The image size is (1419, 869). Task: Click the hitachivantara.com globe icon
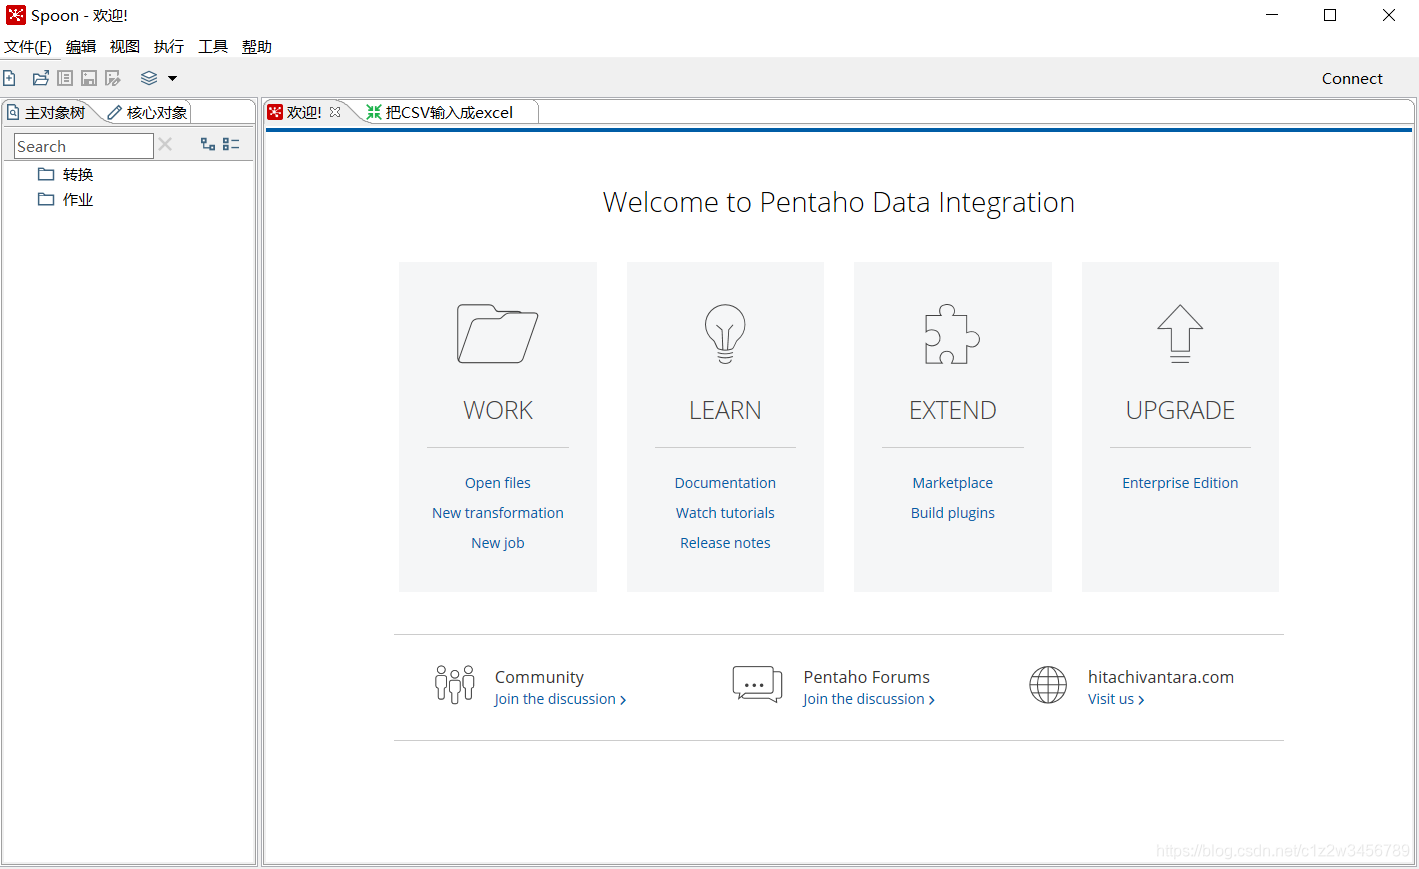point(1048,685)
